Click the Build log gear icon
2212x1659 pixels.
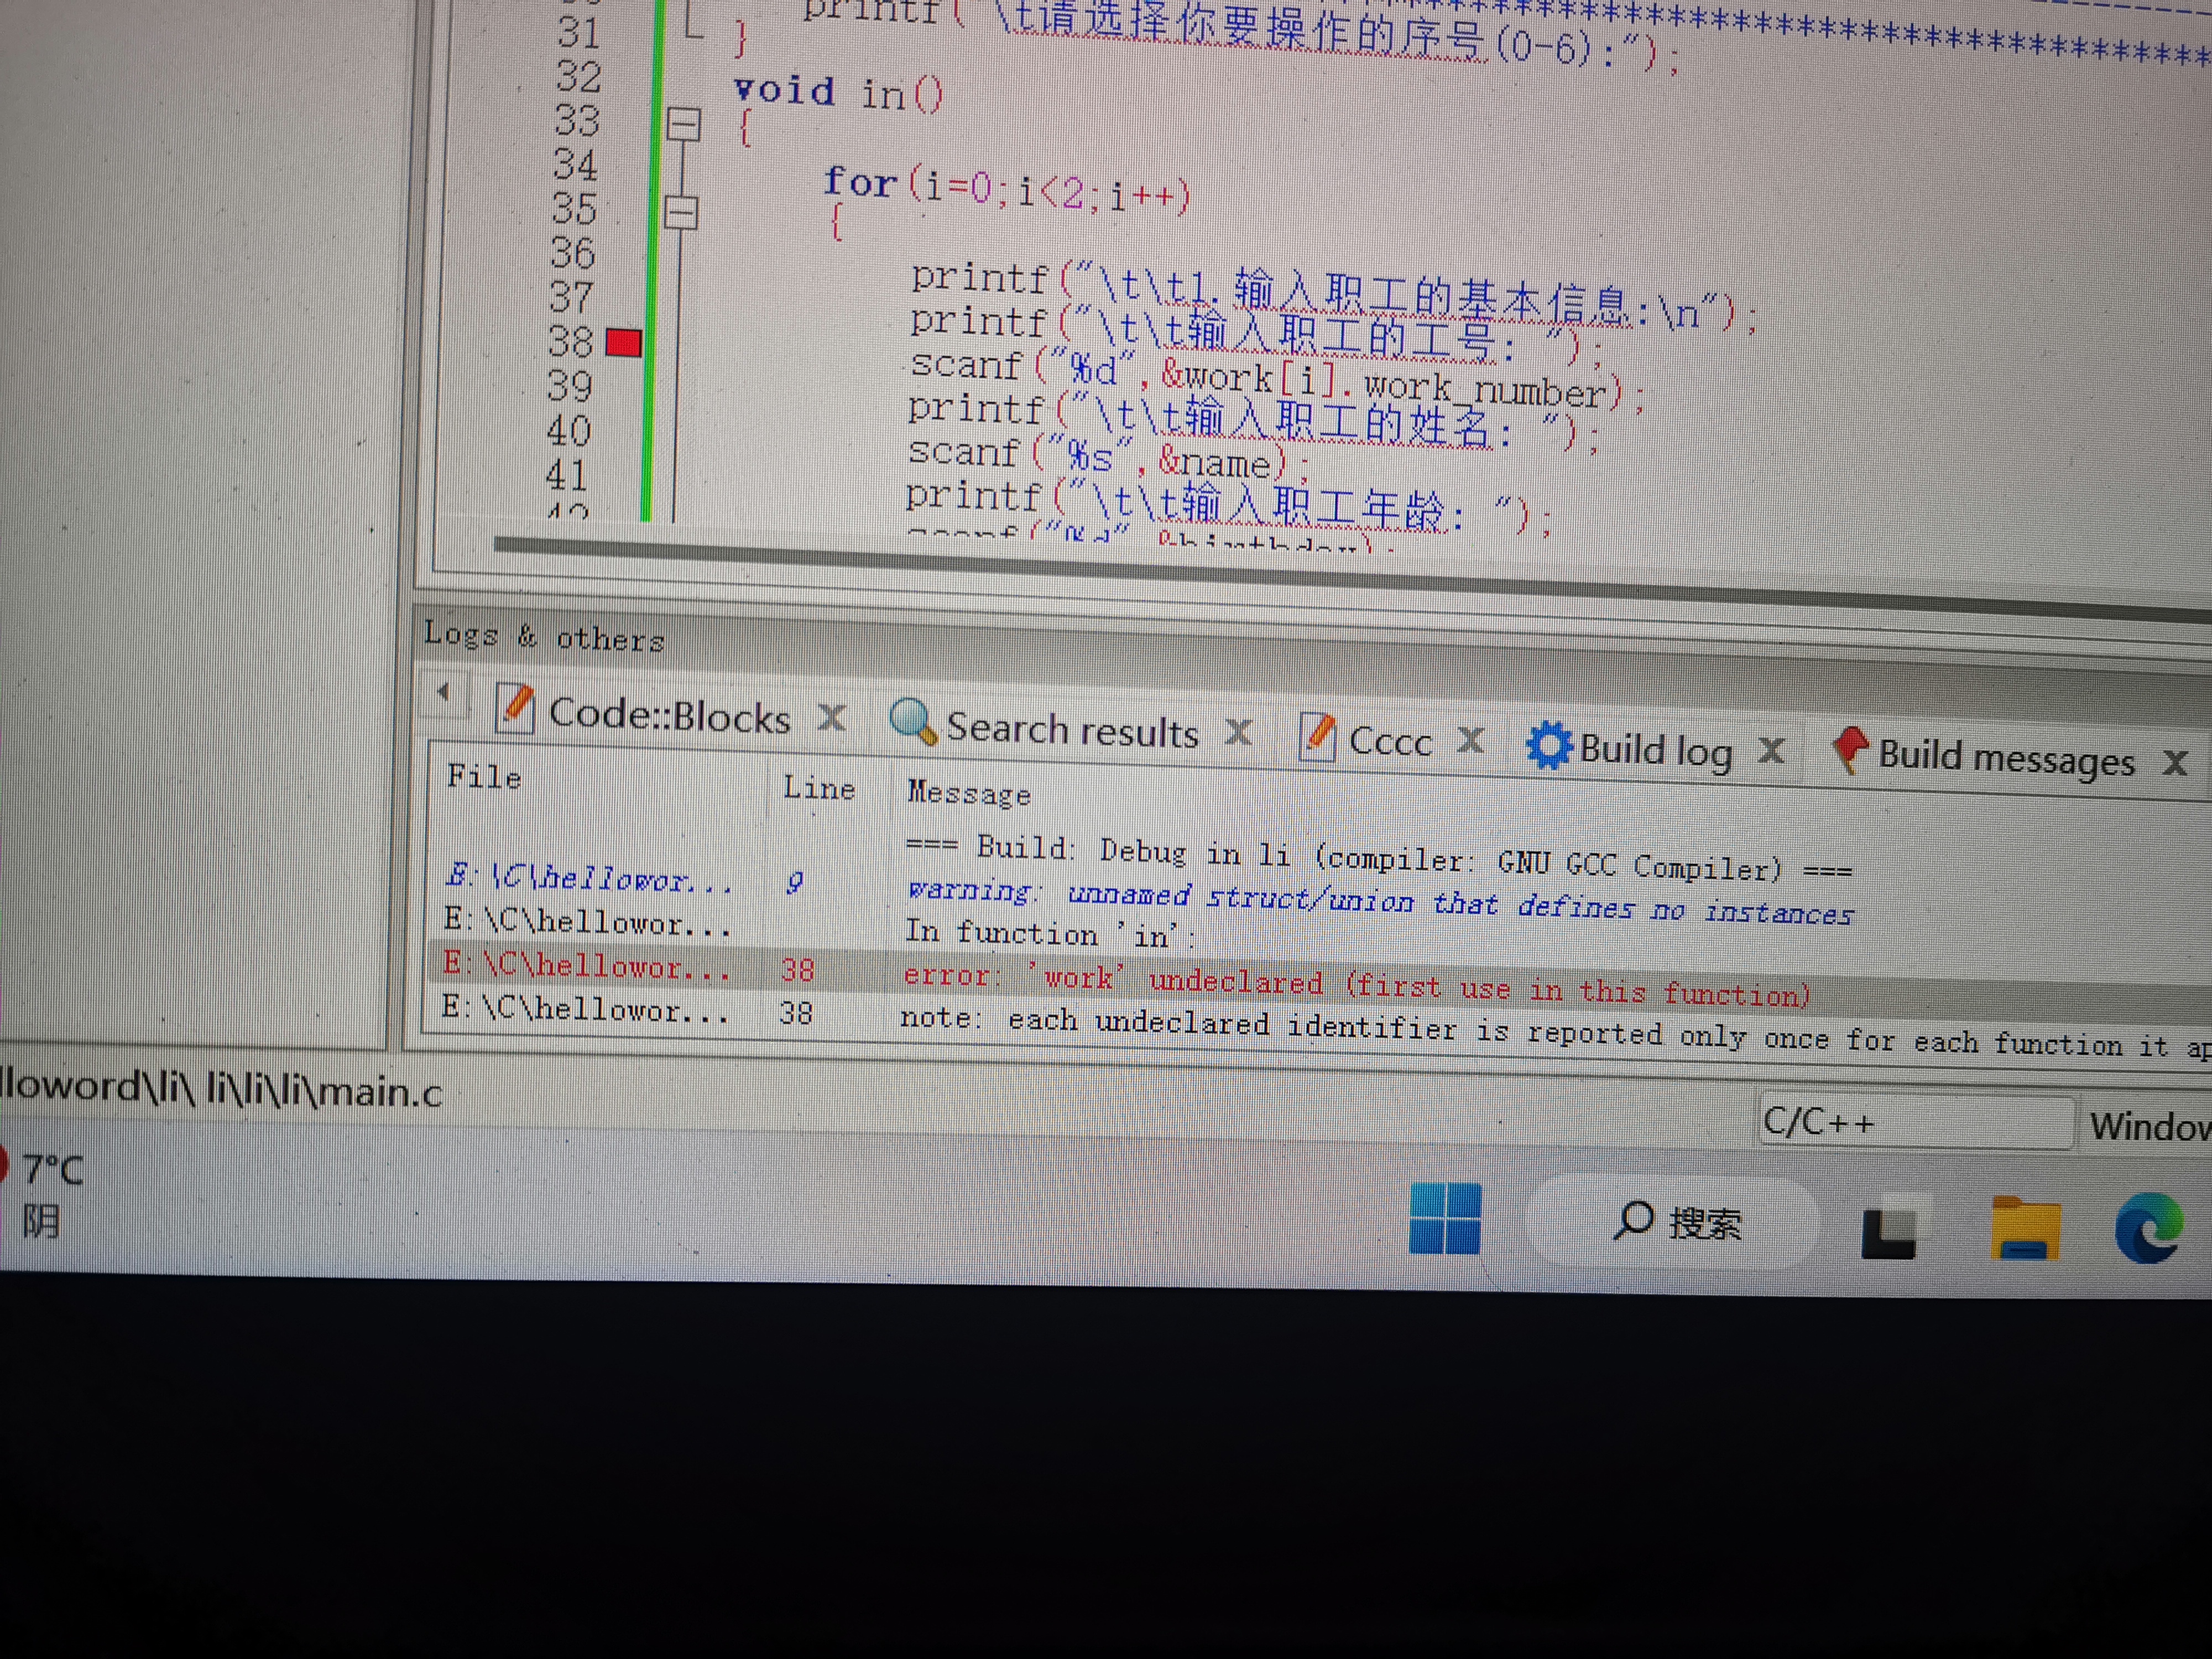pyautogui.click(x=1549, y=745)
